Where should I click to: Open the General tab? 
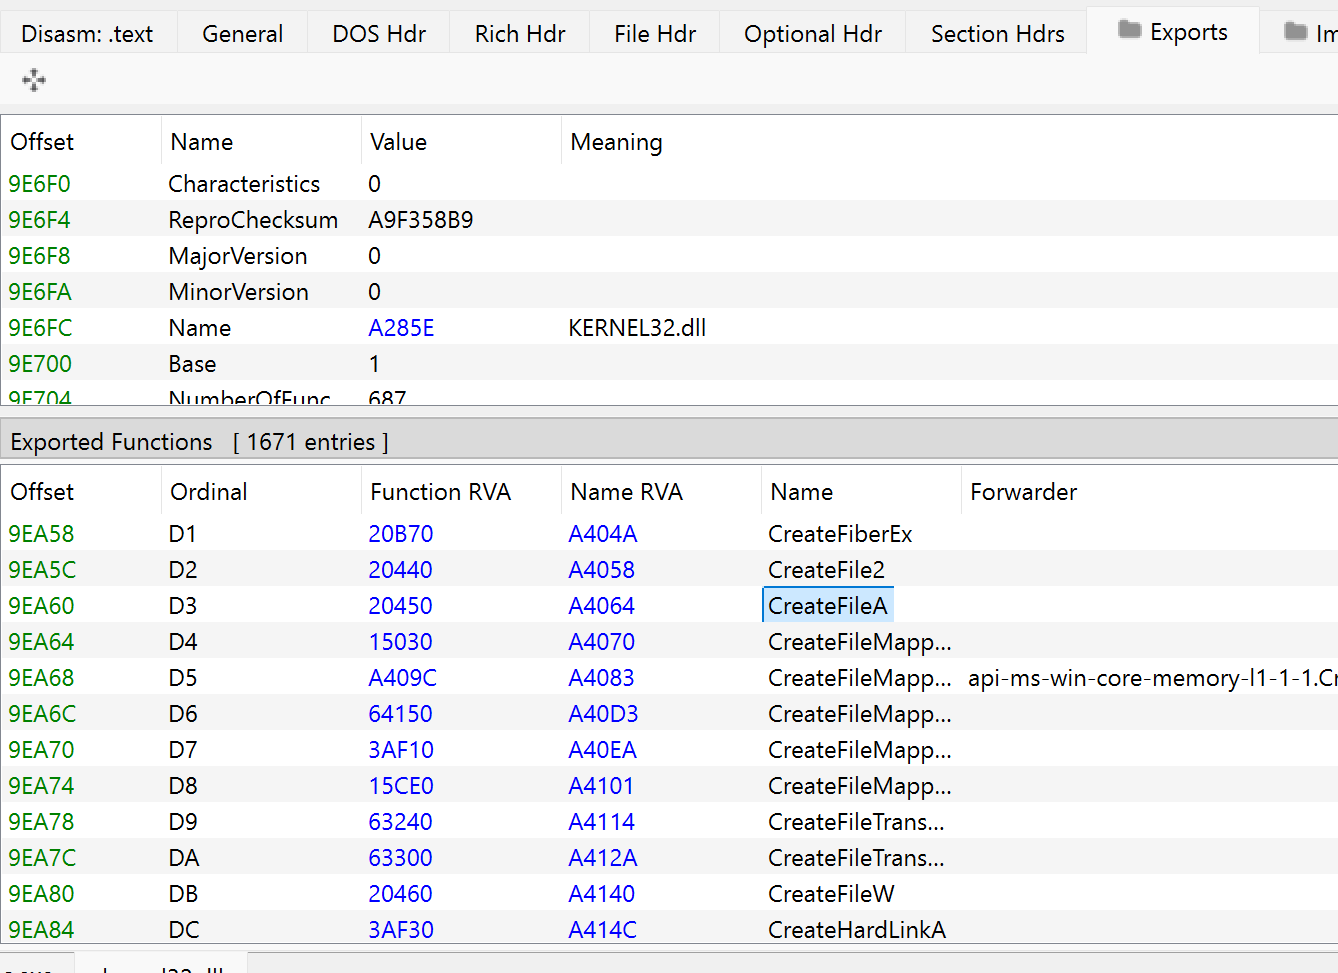242,34
